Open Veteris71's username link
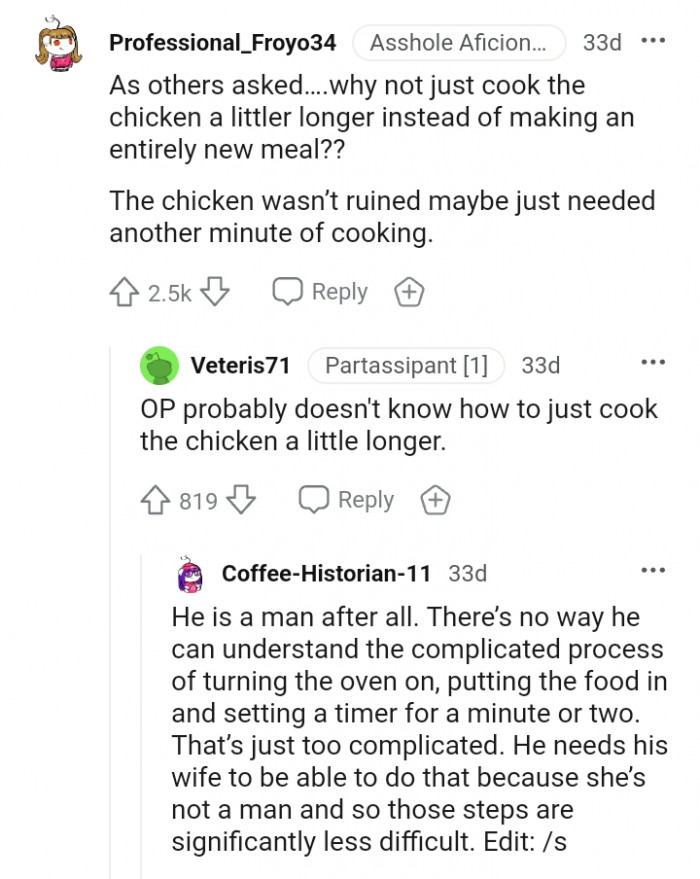This screenshot has width=700, height=879. [240, 365]
